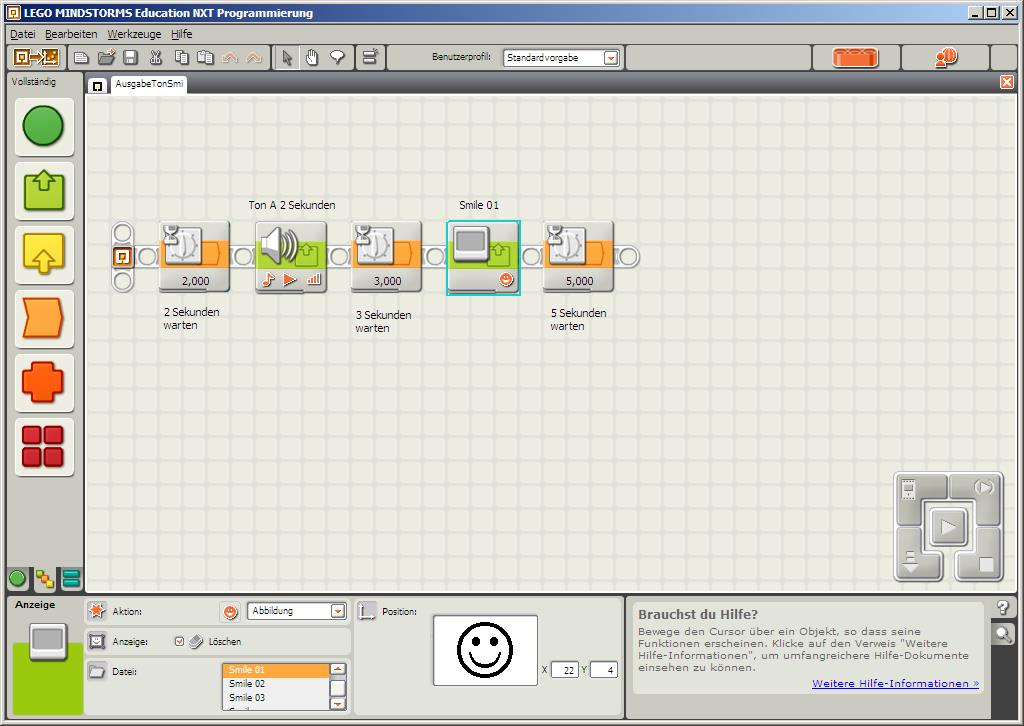Open Weitere Hilfe-Informationen link

tap(895, 684)
